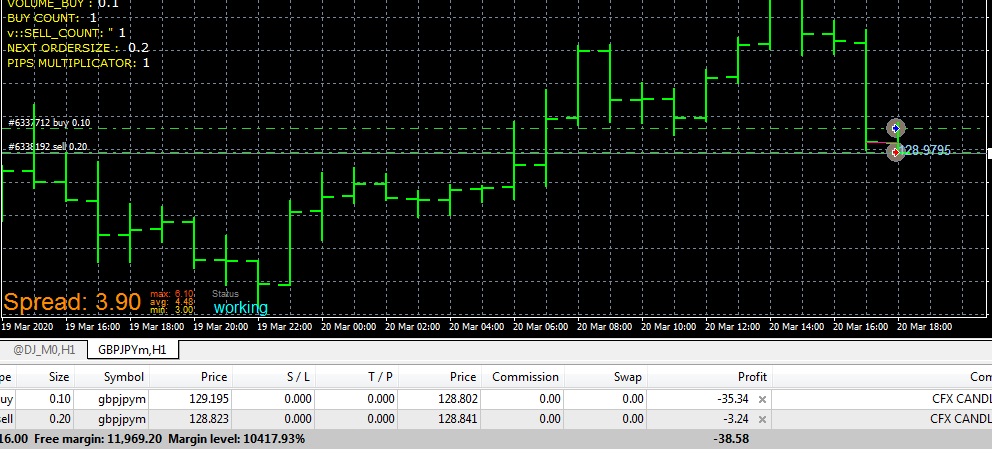992x469 pixels.
Task: Click CFX CANDL comment in buy row
Action: [962, 399]
